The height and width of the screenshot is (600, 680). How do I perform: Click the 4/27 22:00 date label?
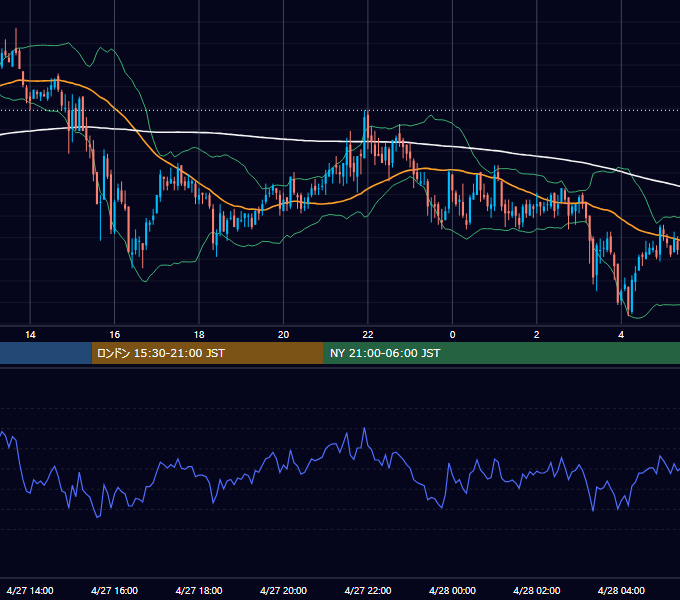point(368,590)
